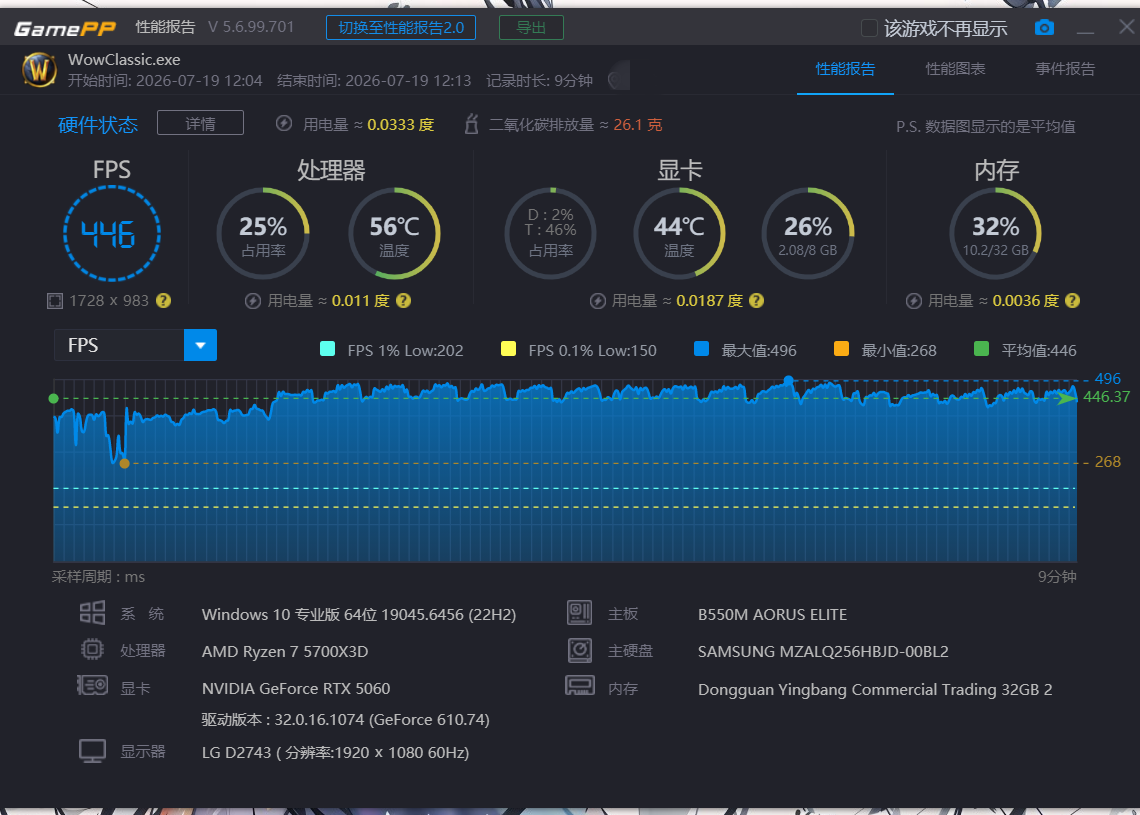Toggle the FPS 1% Low cyan legend swatch
Viewport: 1140px width, 815px height.
tap(327, 349)
